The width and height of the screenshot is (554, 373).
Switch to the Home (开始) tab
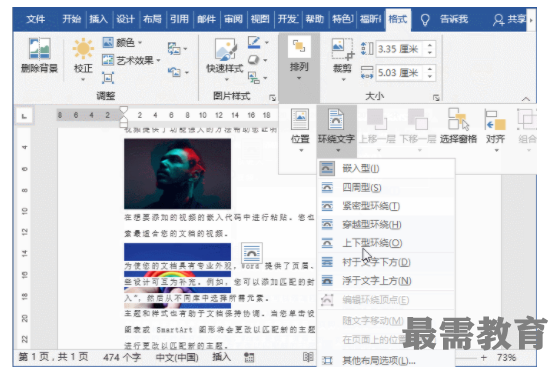click(72, 19)
